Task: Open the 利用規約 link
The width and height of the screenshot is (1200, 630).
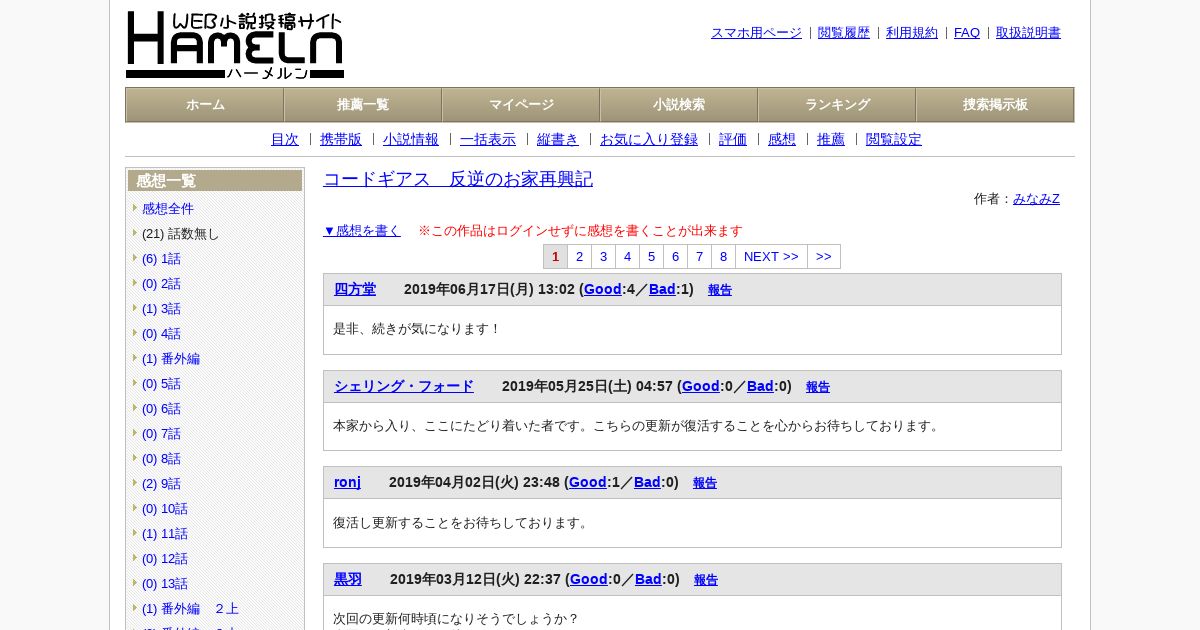Action: tap(912, 32)
